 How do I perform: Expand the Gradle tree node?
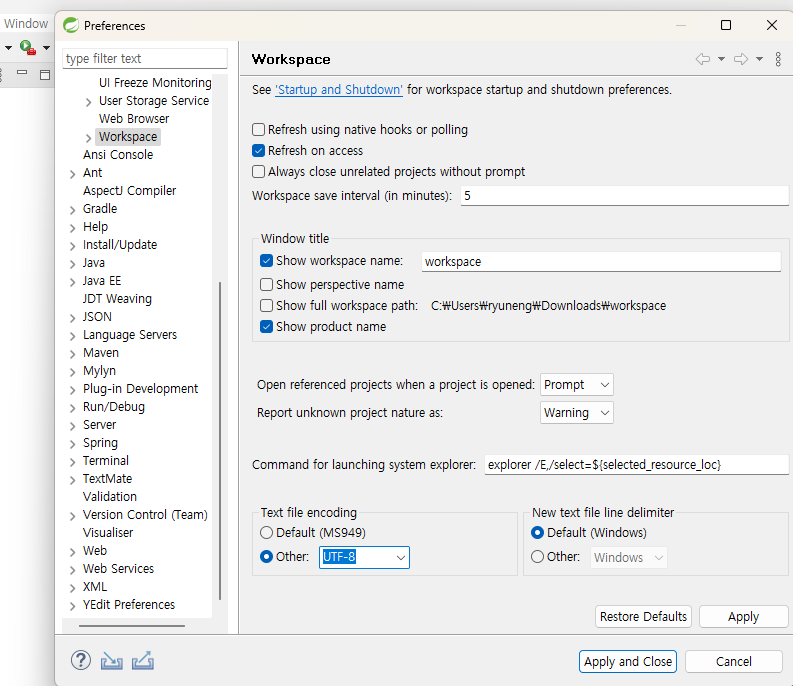[x=72, y=209]
